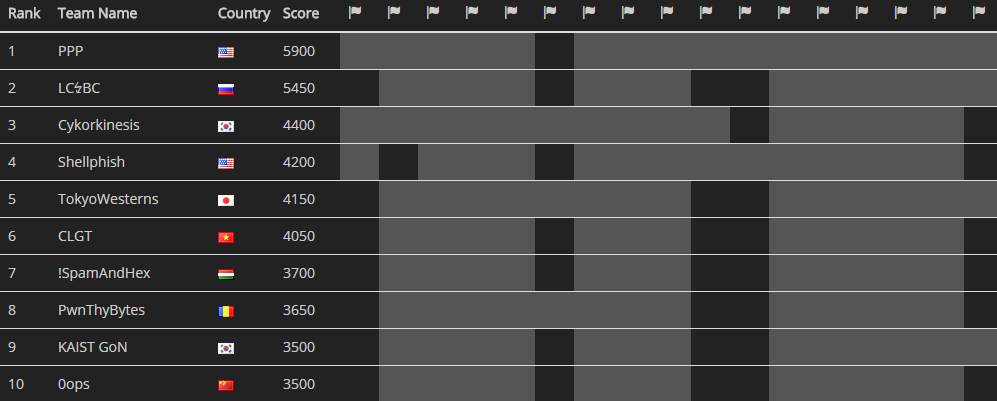The image size is (997, 401).
Task: Click the Team Name column header
Action: 98,14
